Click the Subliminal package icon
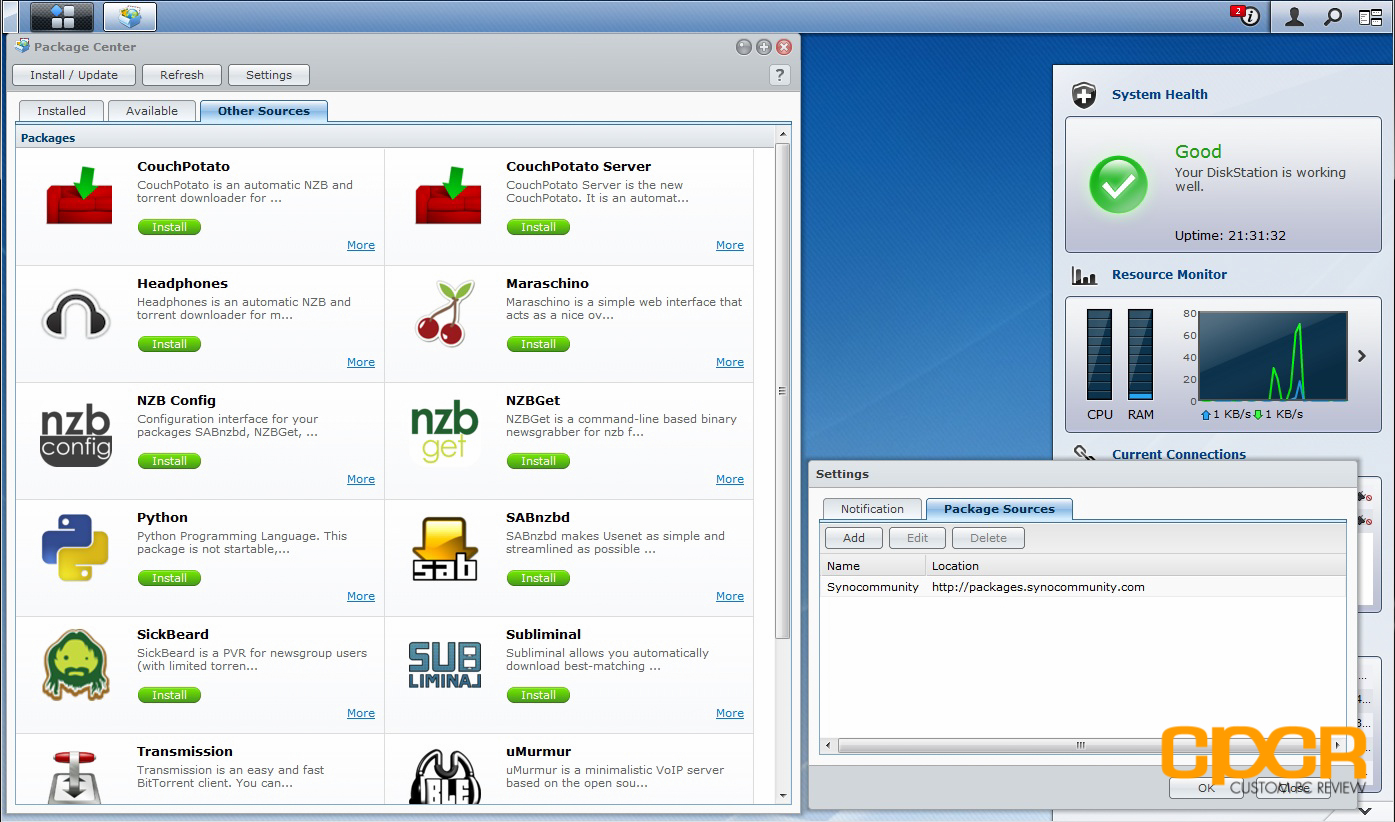This screenshot has width=1395, height=822. pos(445,665)
